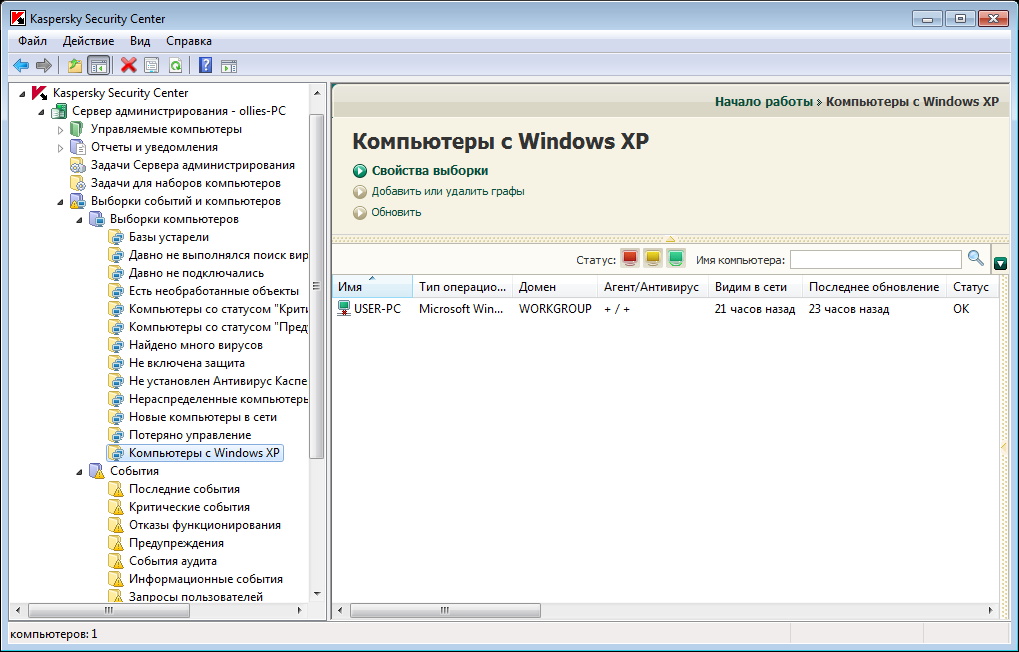Click the magnifier search icon
The image size is (1019, 652).
coord(975,259)
